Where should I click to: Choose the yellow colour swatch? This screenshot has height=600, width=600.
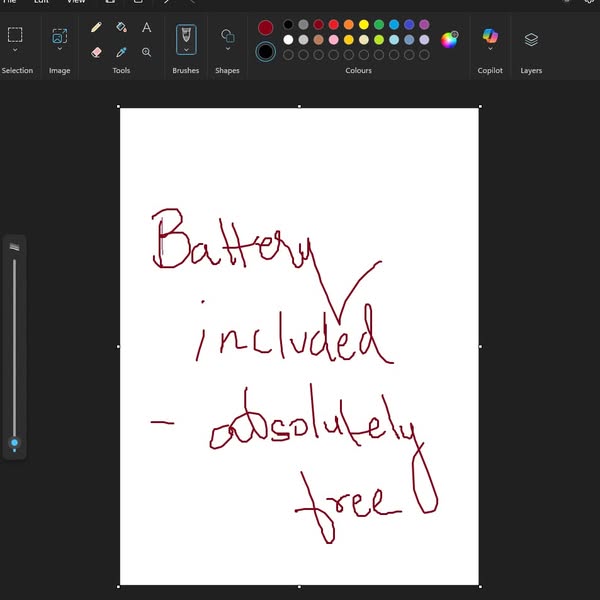[x=364, y=24]
